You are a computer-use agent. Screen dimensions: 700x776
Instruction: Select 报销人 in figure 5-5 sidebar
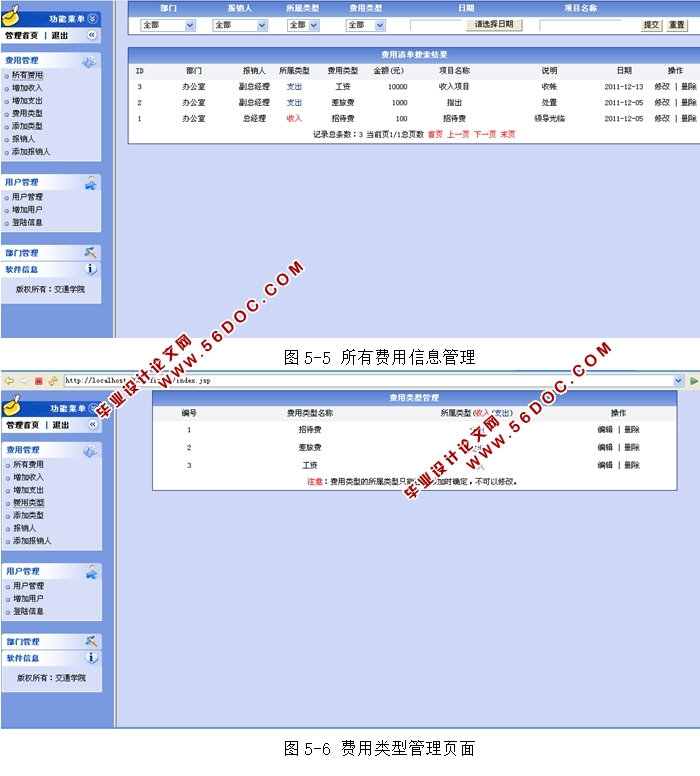(23, 139)
